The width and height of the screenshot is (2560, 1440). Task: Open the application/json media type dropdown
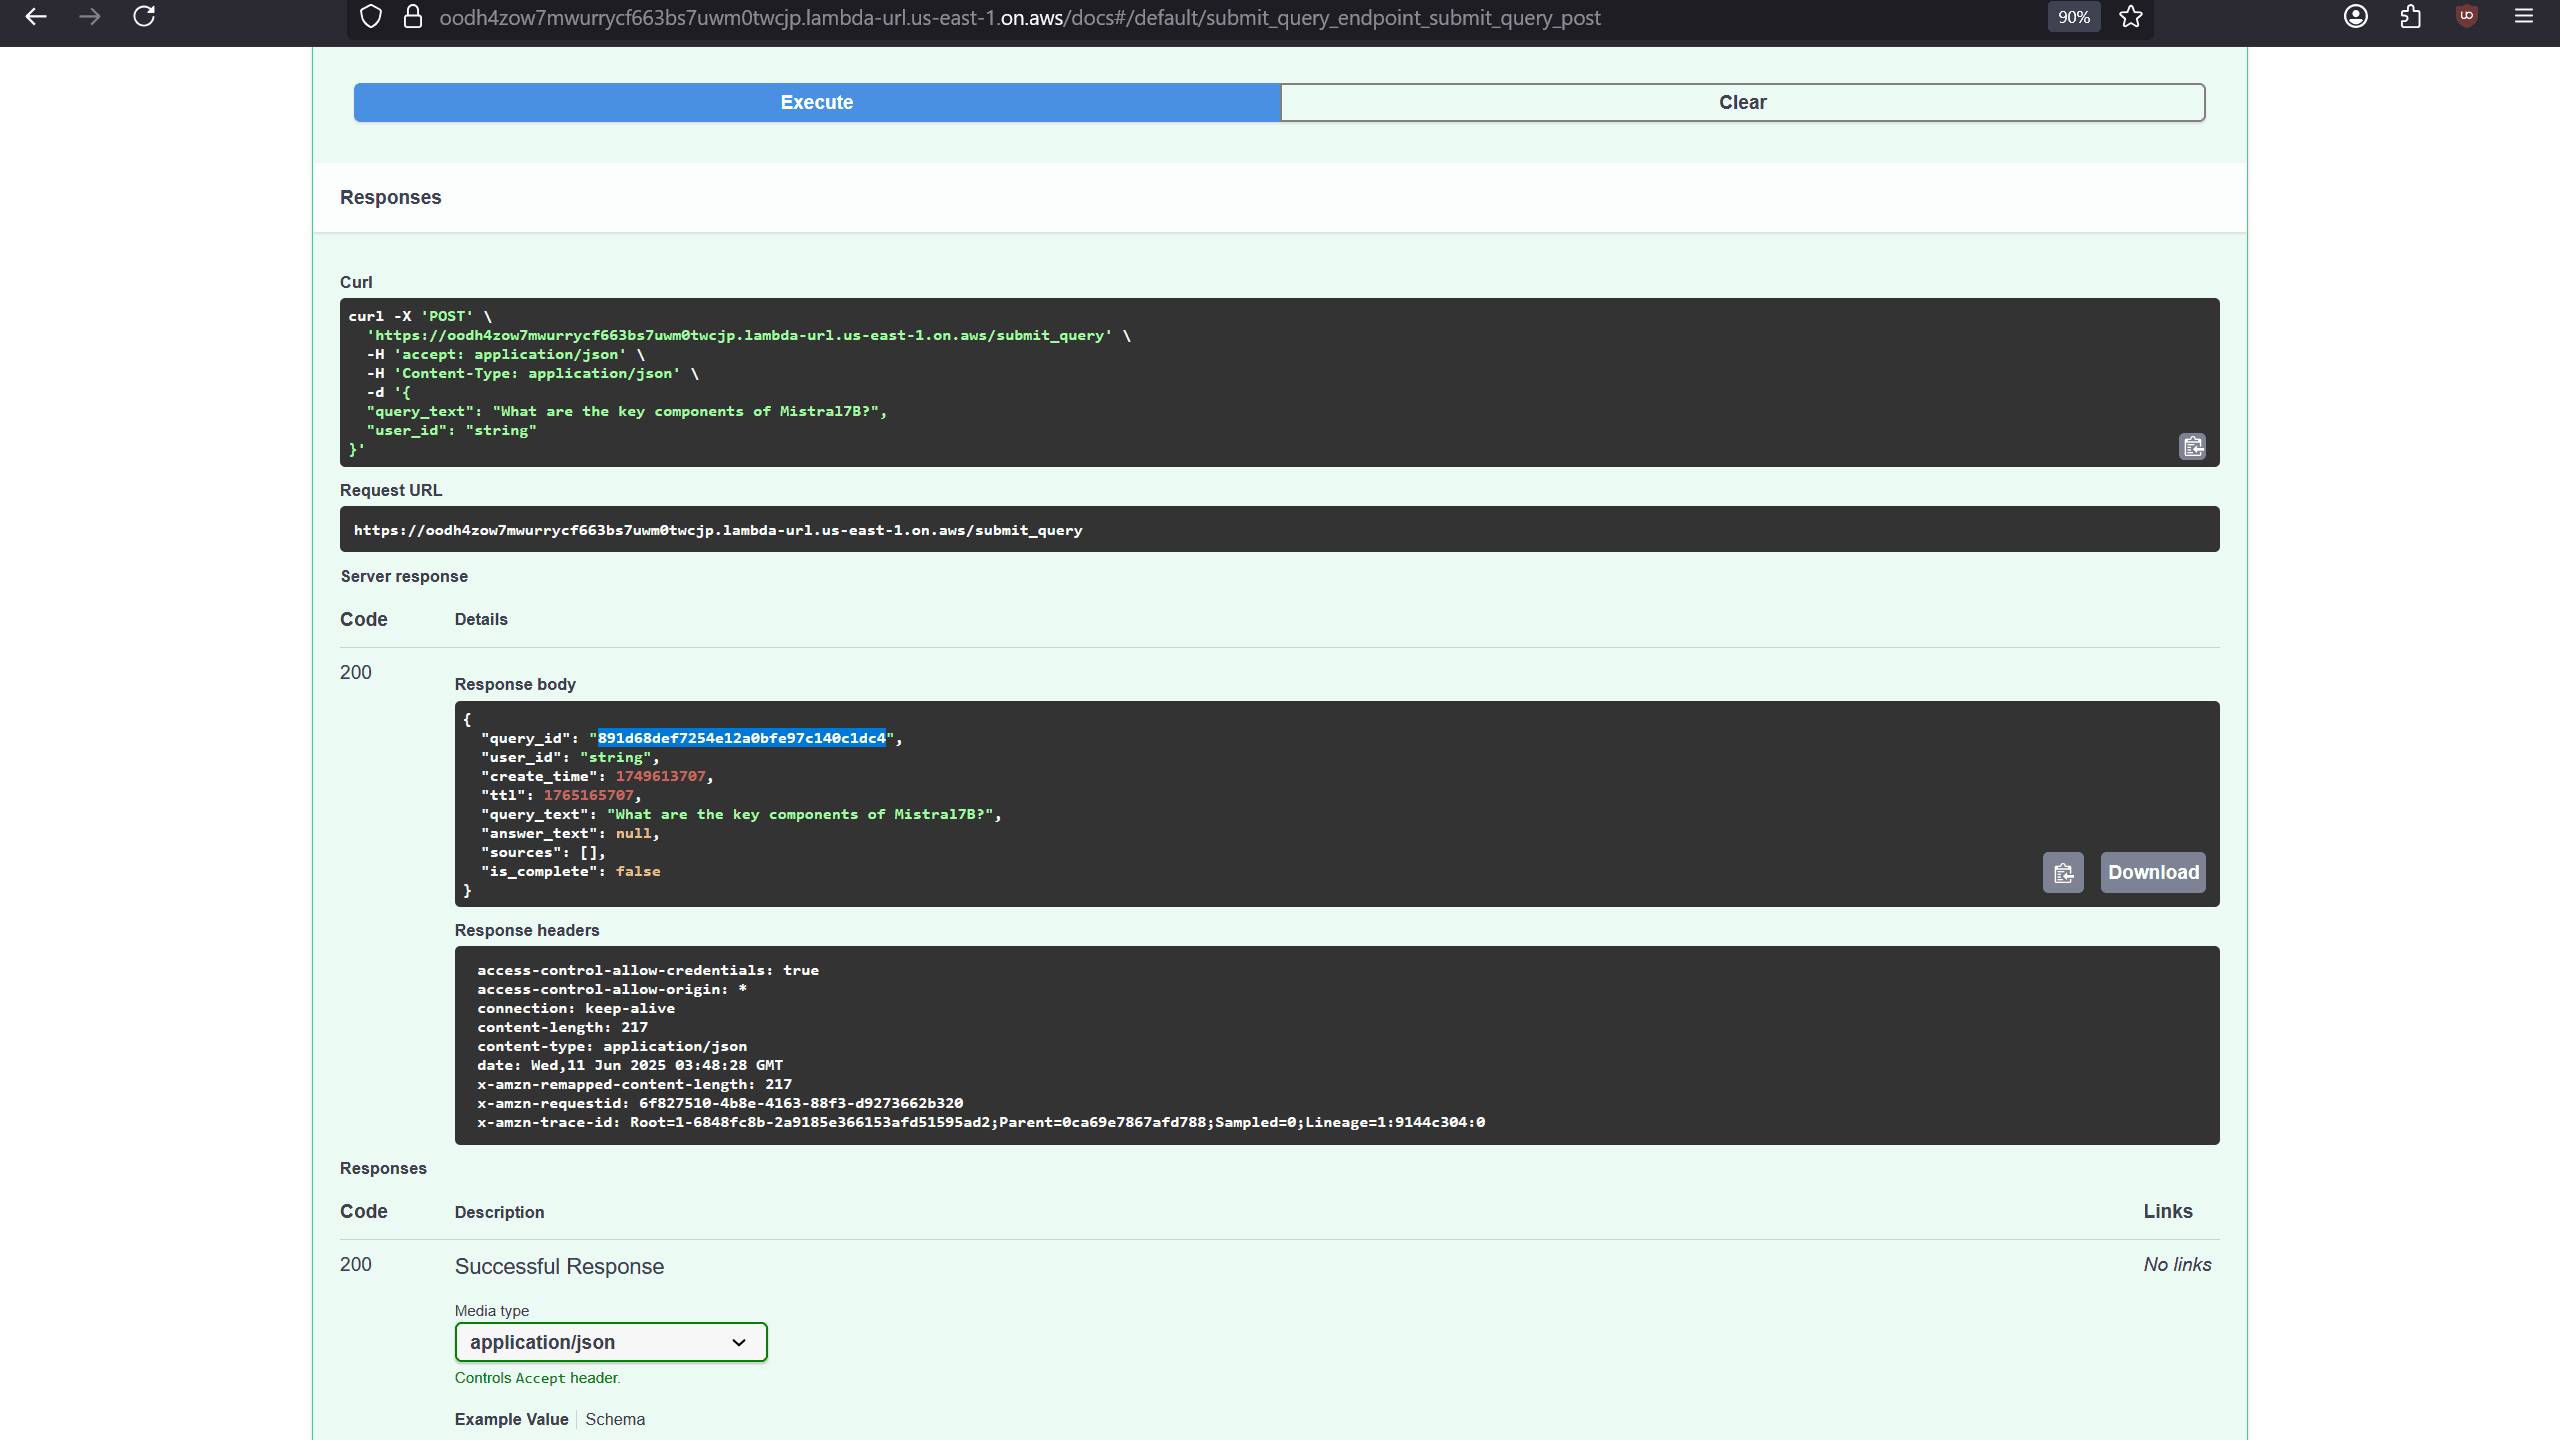pos(610,1342)
